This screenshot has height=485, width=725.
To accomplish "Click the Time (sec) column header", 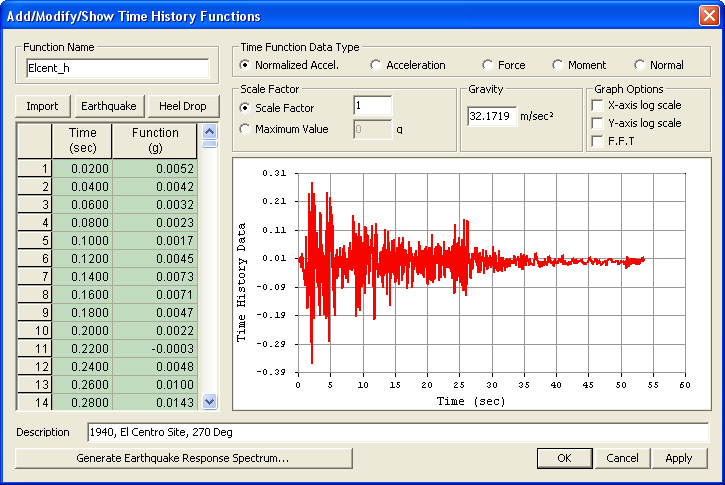I will tap(82, 141).
